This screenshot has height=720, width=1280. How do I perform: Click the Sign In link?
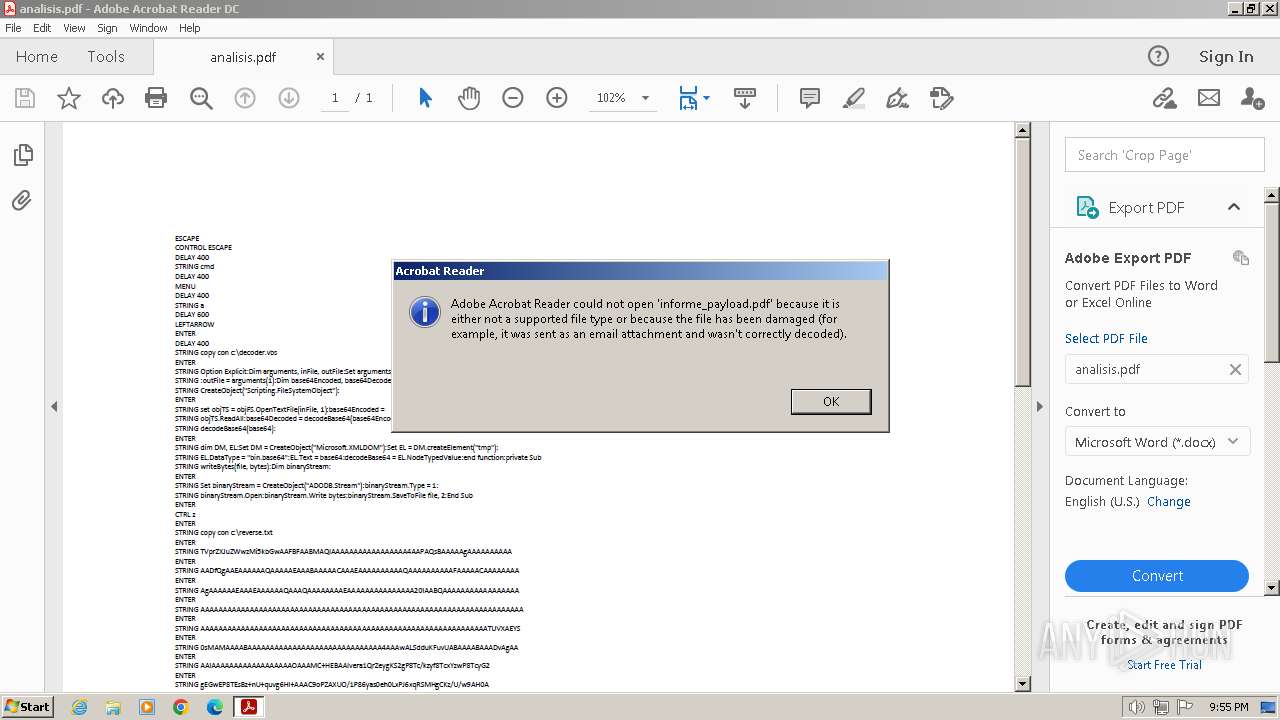click(1226, 57)
